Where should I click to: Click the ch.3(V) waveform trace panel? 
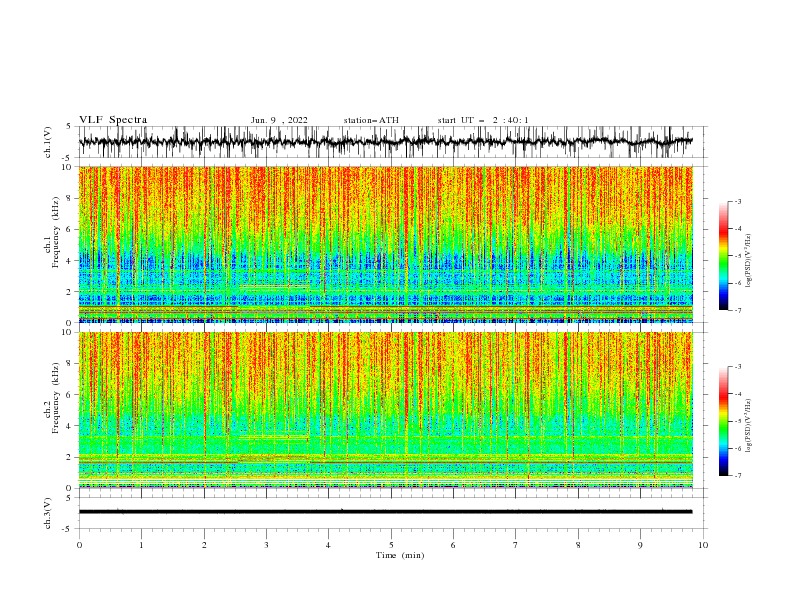[393, 513]
